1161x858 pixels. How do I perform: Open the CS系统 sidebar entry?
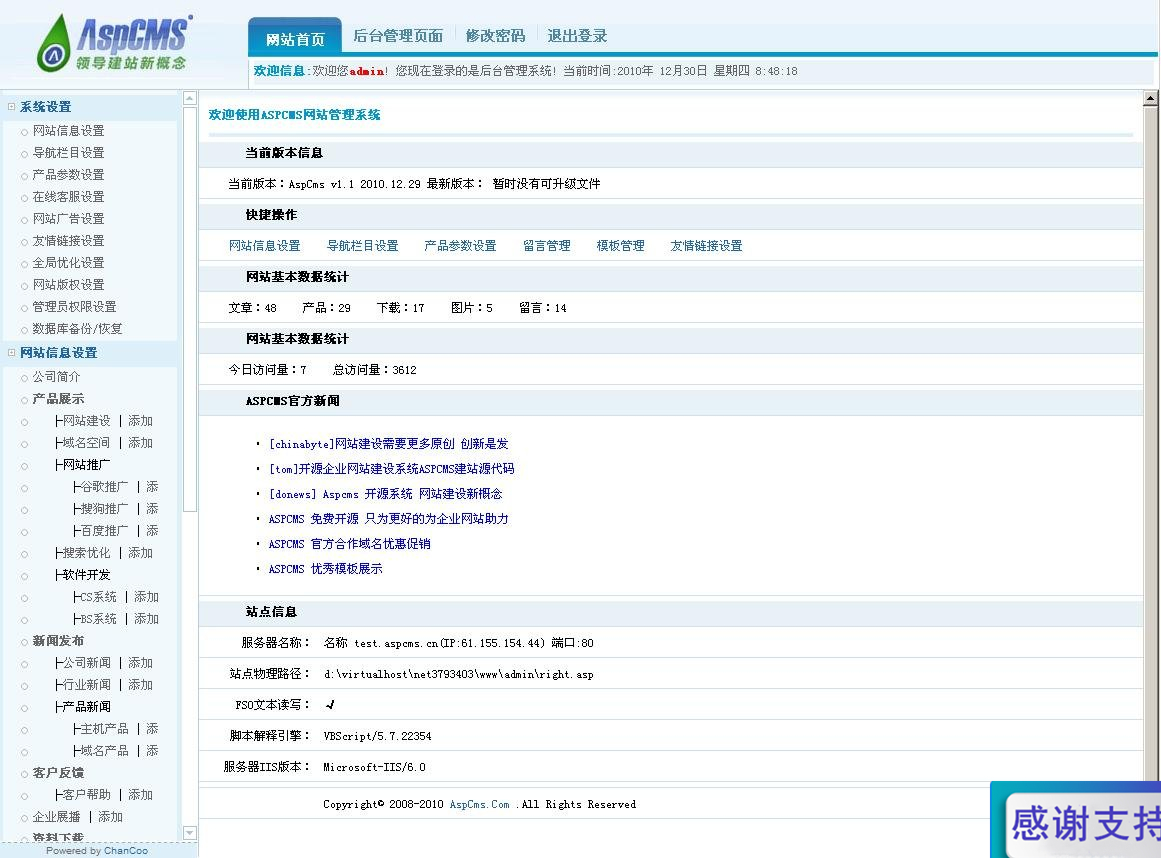point(98,597)
